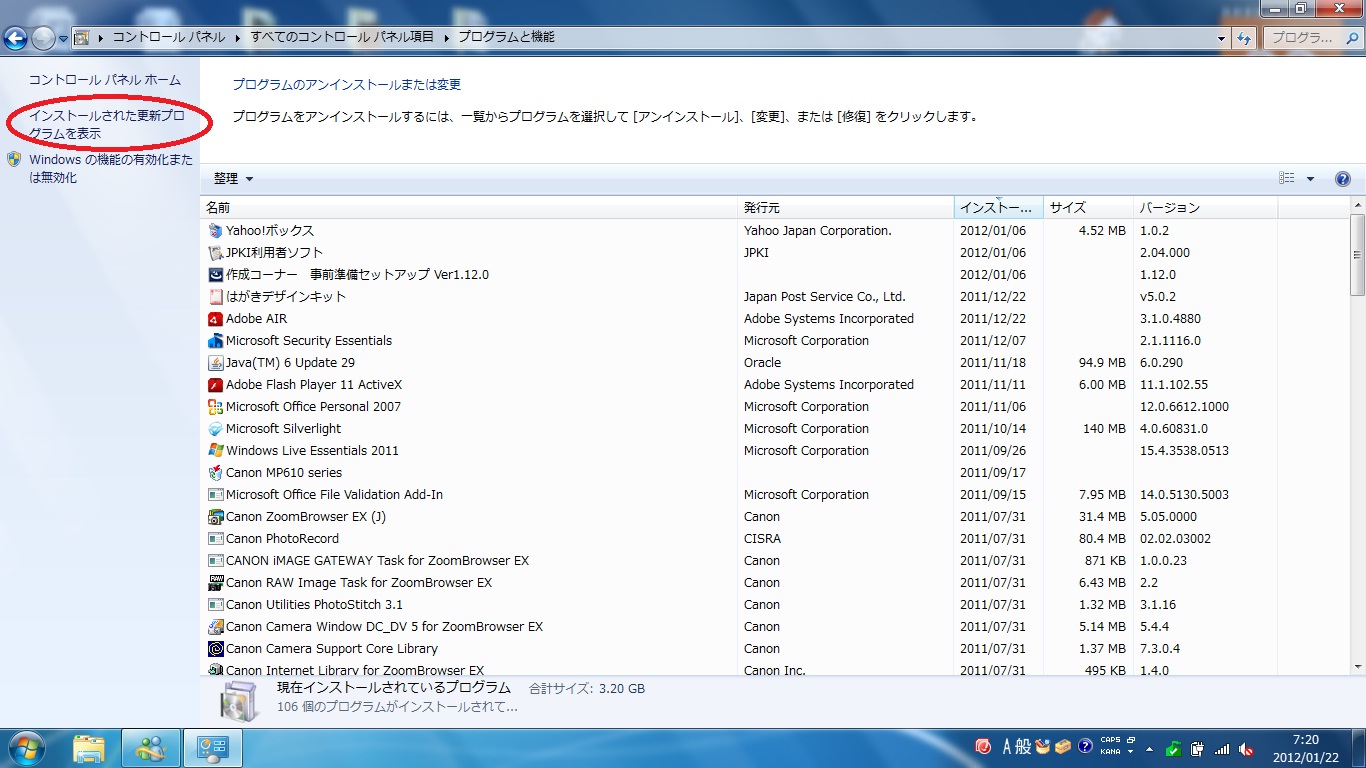Sort by the インストール date column header
This screenshot has height=768, width=1366.
tap(999, 208)
